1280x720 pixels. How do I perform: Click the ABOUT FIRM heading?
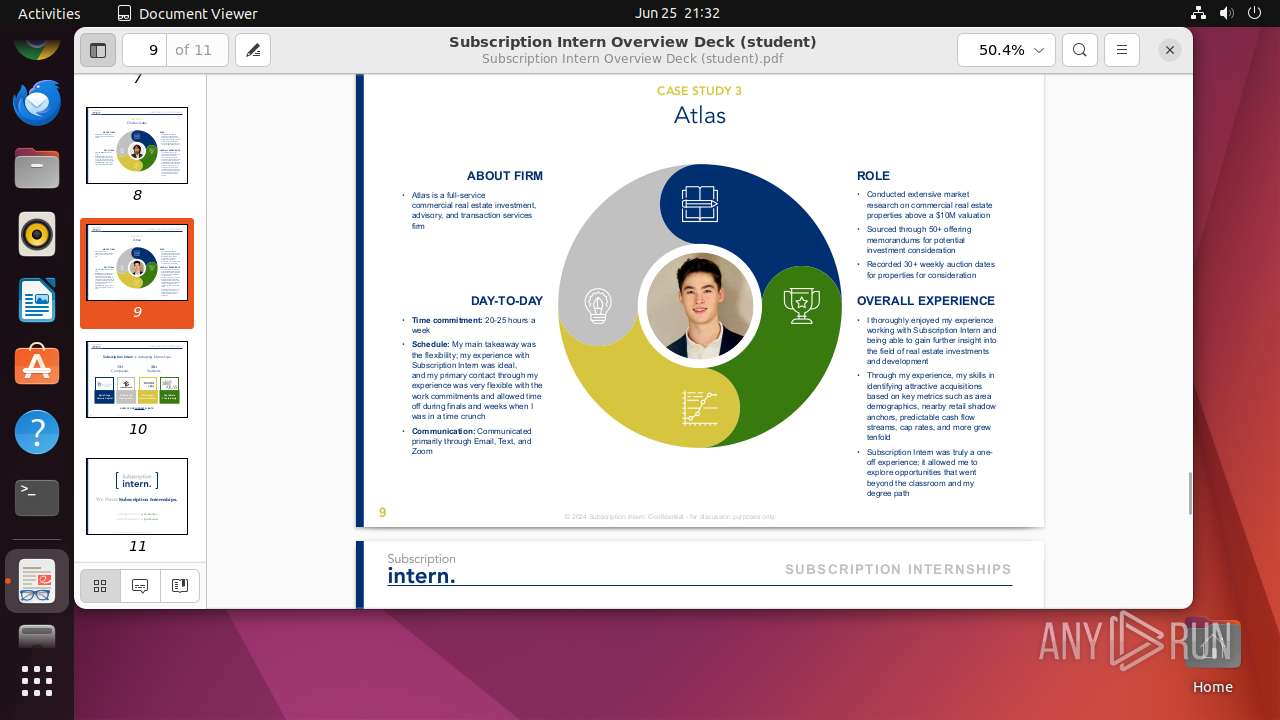505,176
